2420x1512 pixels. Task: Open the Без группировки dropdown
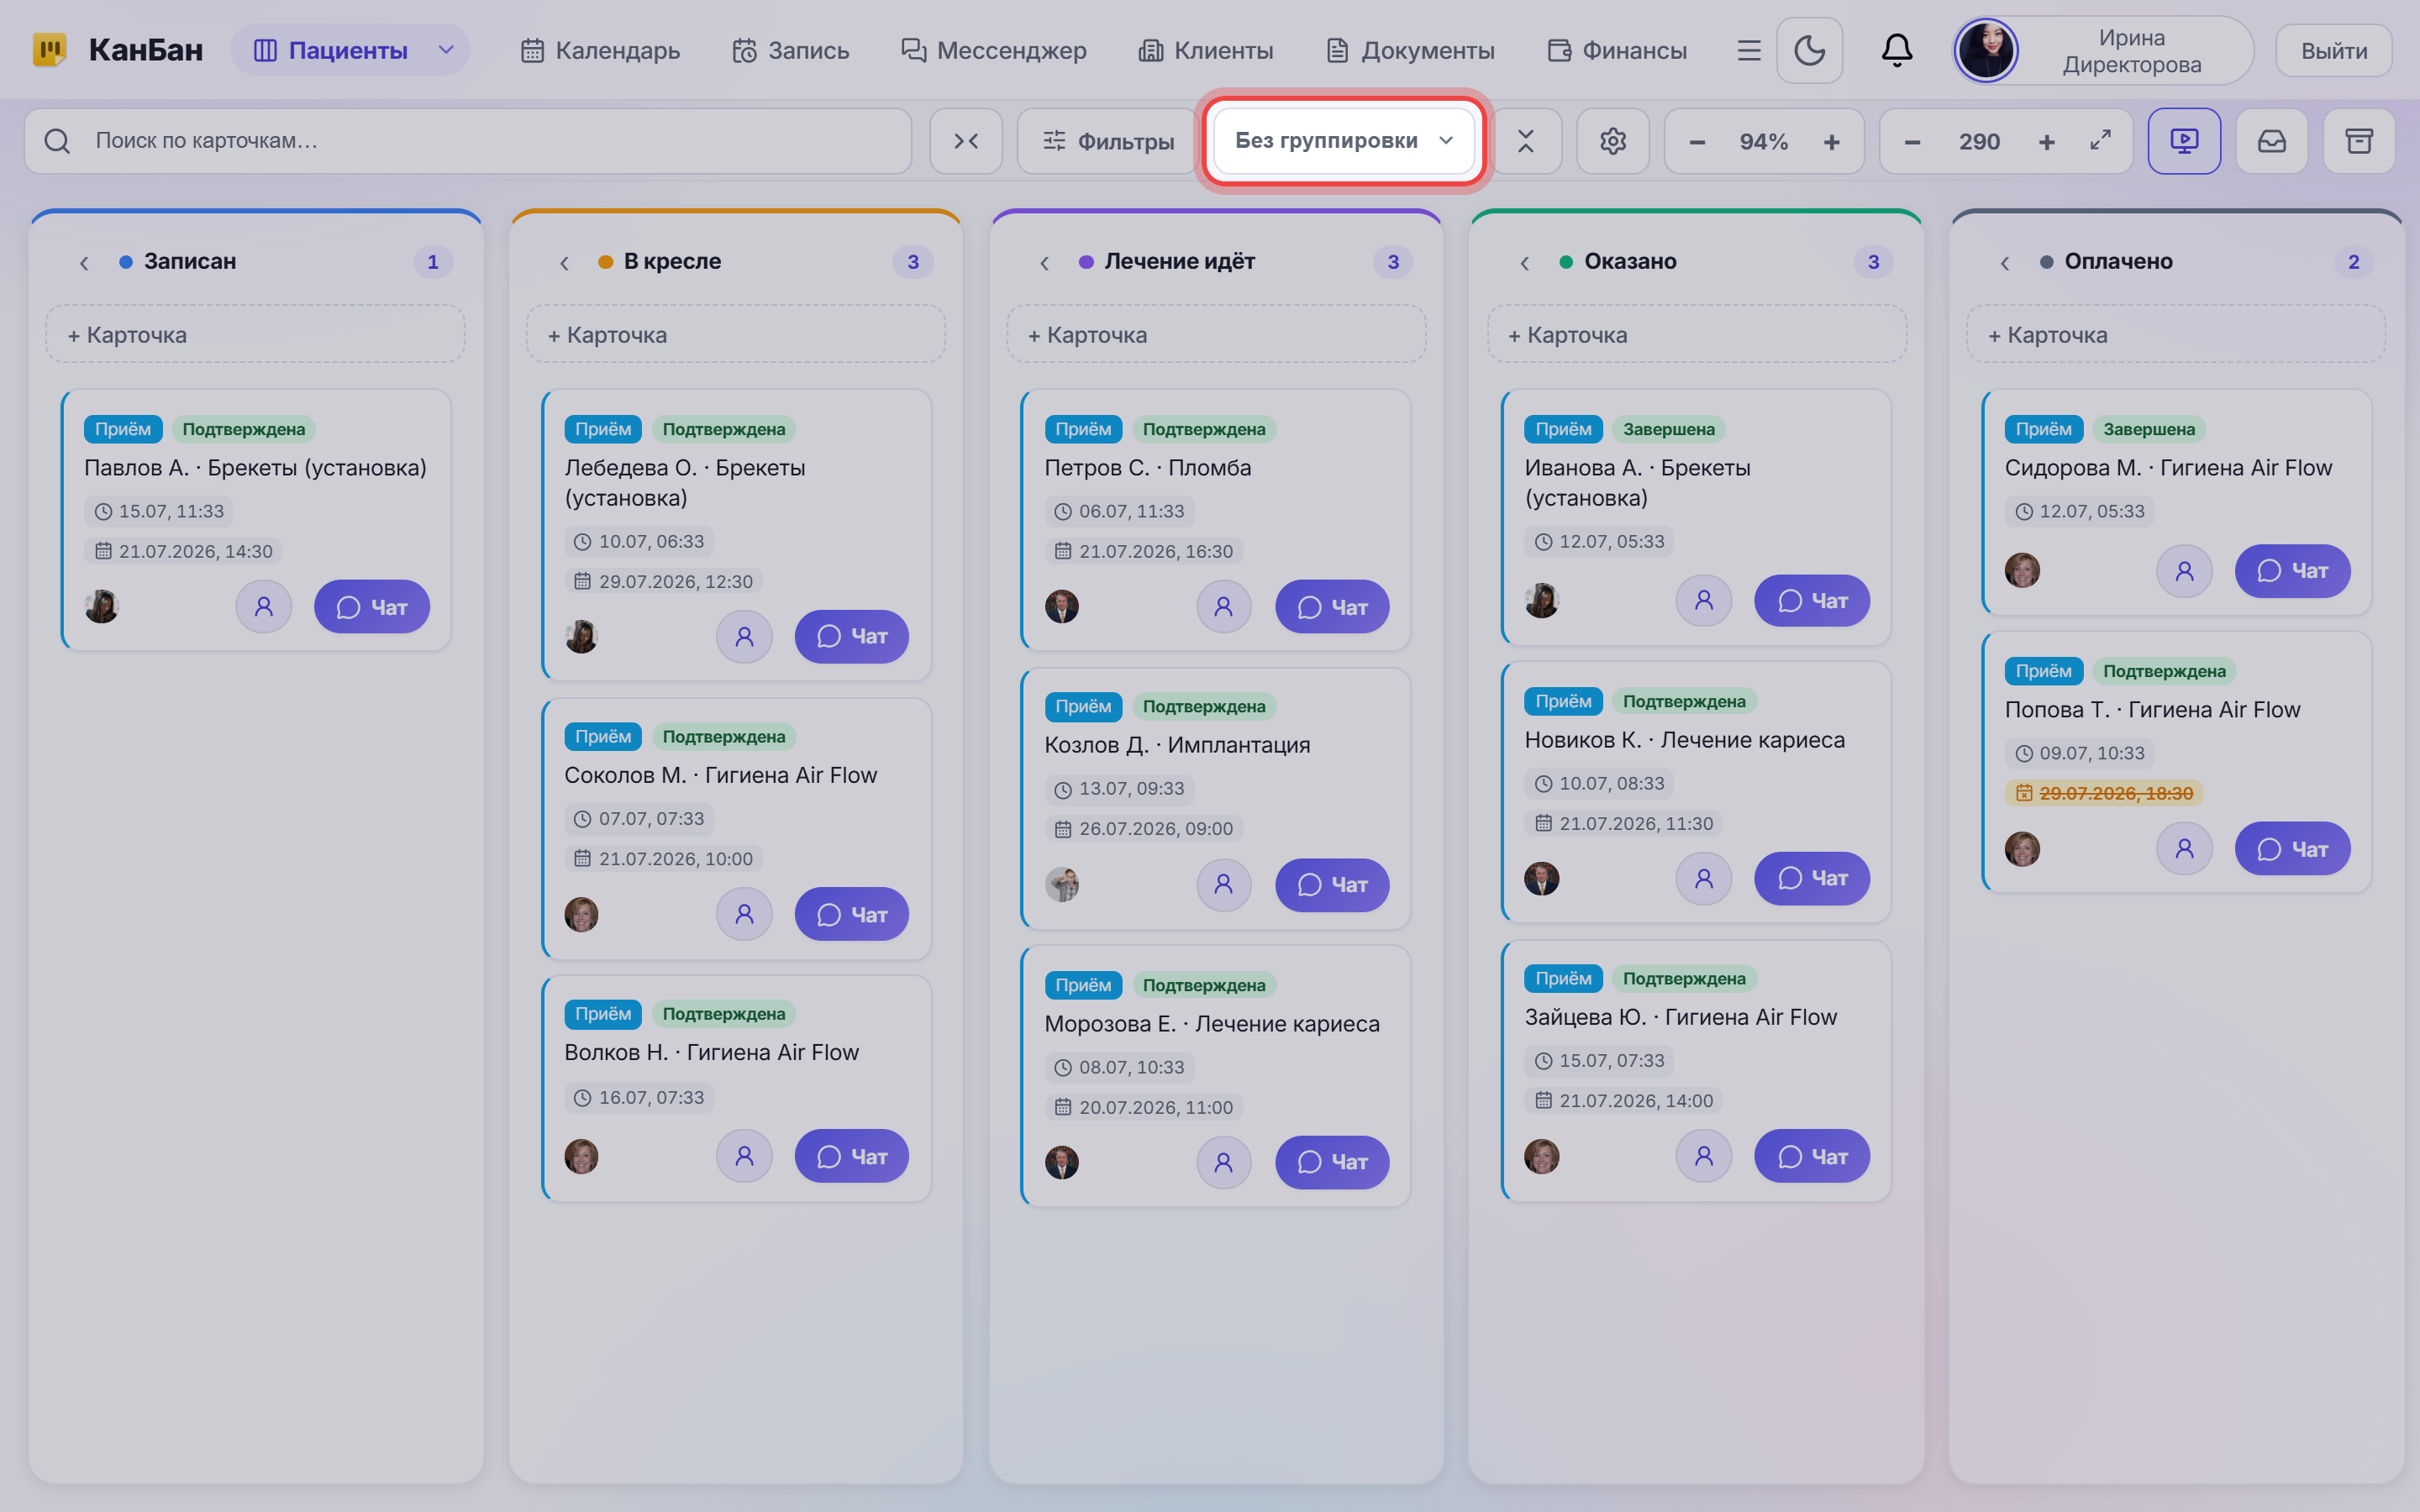tap(1343, 141)
